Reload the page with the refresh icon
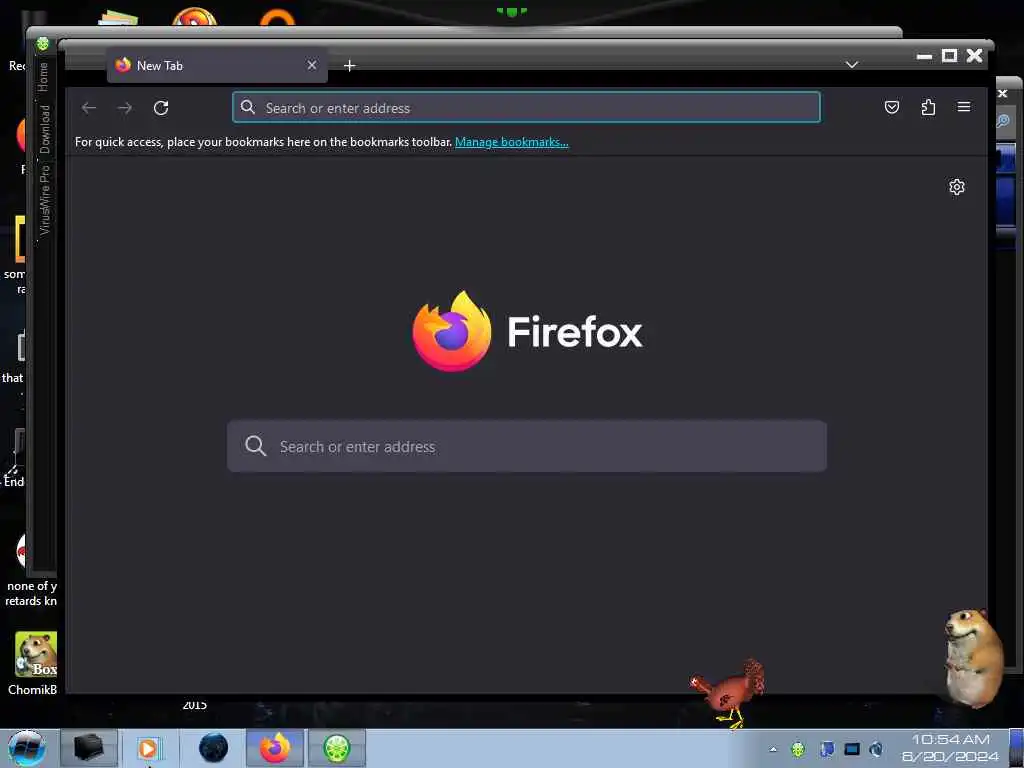The height and width of the screenshot is (768, 1024). (x=161, y=108)
